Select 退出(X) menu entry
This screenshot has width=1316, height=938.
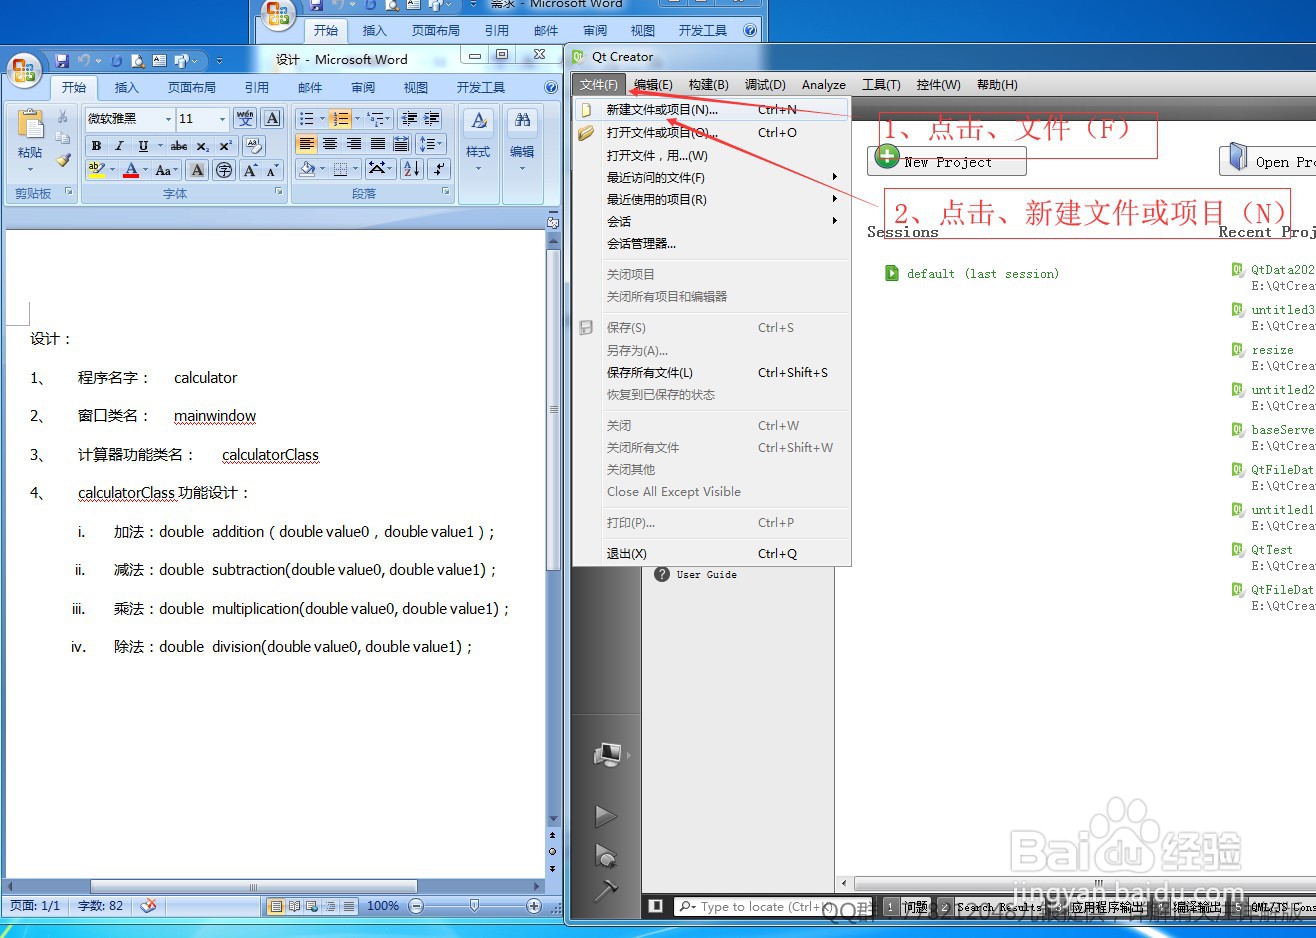[712, 554]
